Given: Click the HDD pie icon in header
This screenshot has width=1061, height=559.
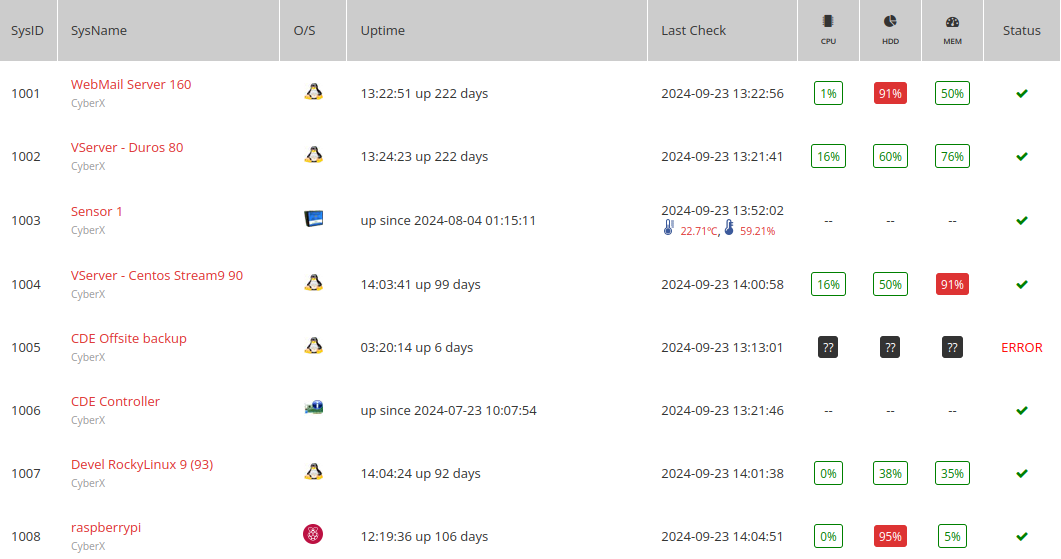Looking at the screenshot, I should pyautogui.click(x=890, y=22).
